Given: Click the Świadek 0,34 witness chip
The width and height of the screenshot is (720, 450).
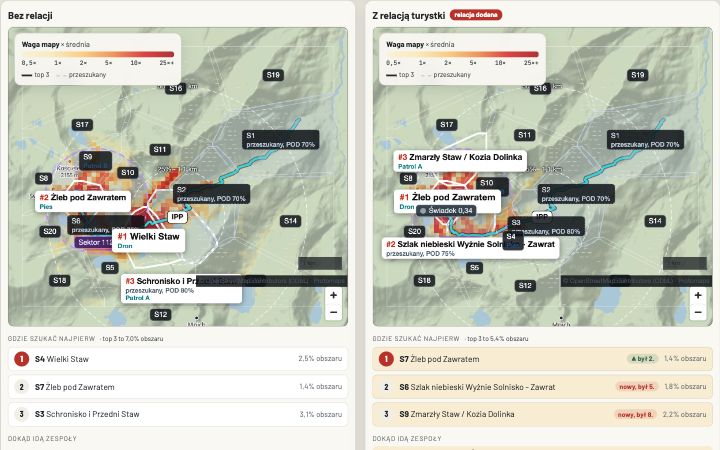Looking at the screenshot, I should pos(446,210).
